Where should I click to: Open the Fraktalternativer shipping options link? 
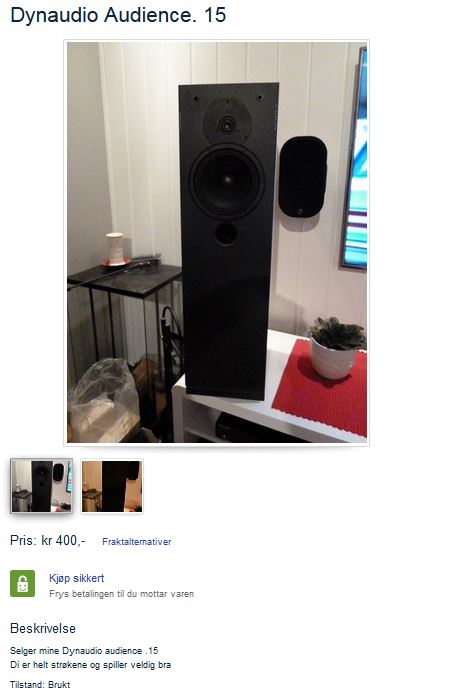136,542
